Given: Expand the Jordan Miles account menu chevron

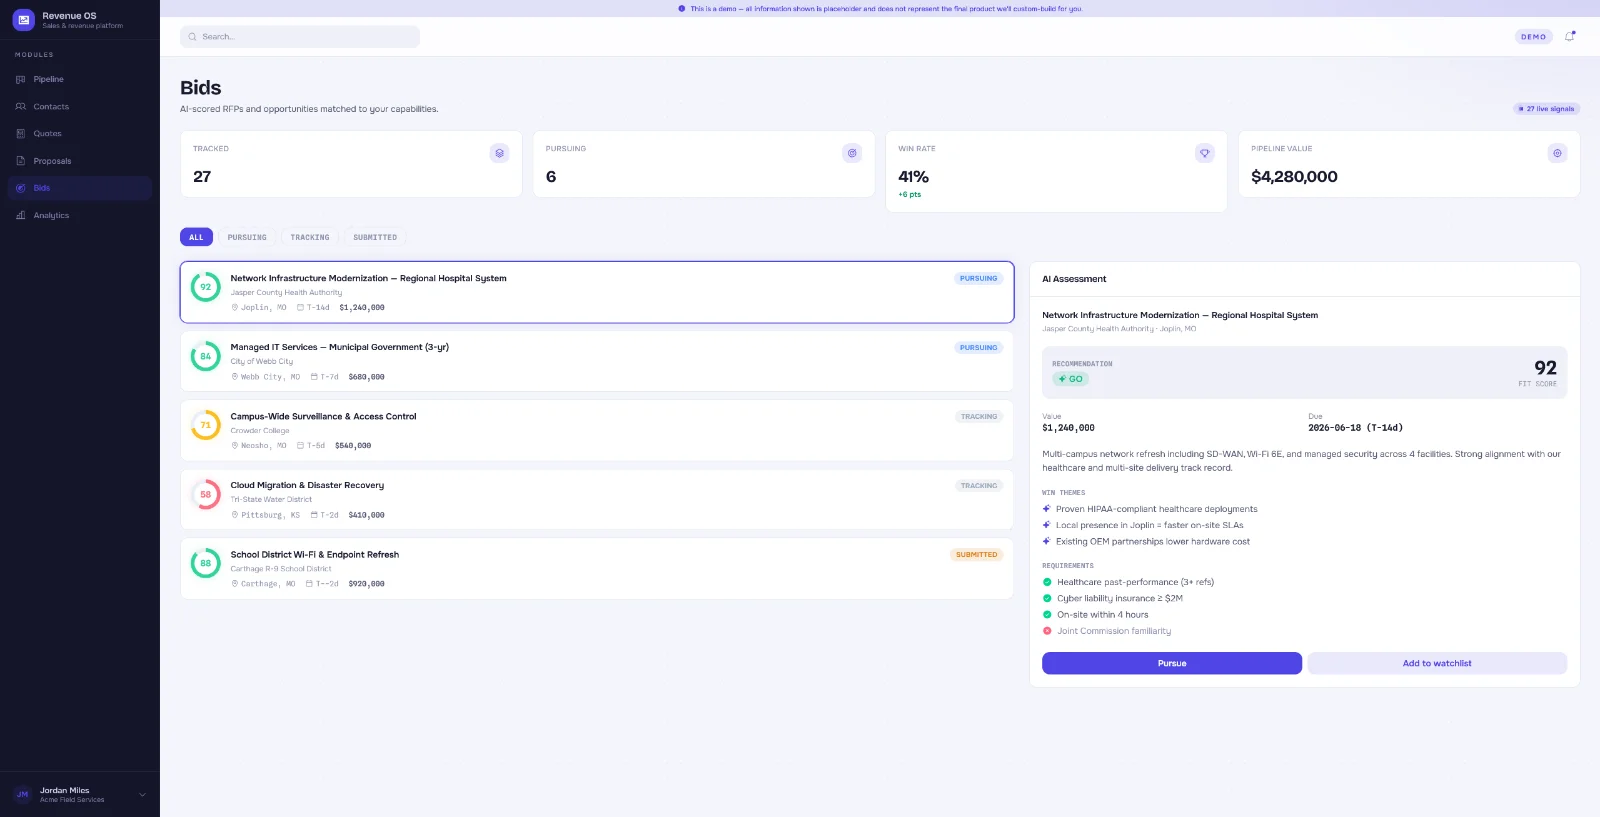Looking at the screenshot, I should tap(142, 795).
